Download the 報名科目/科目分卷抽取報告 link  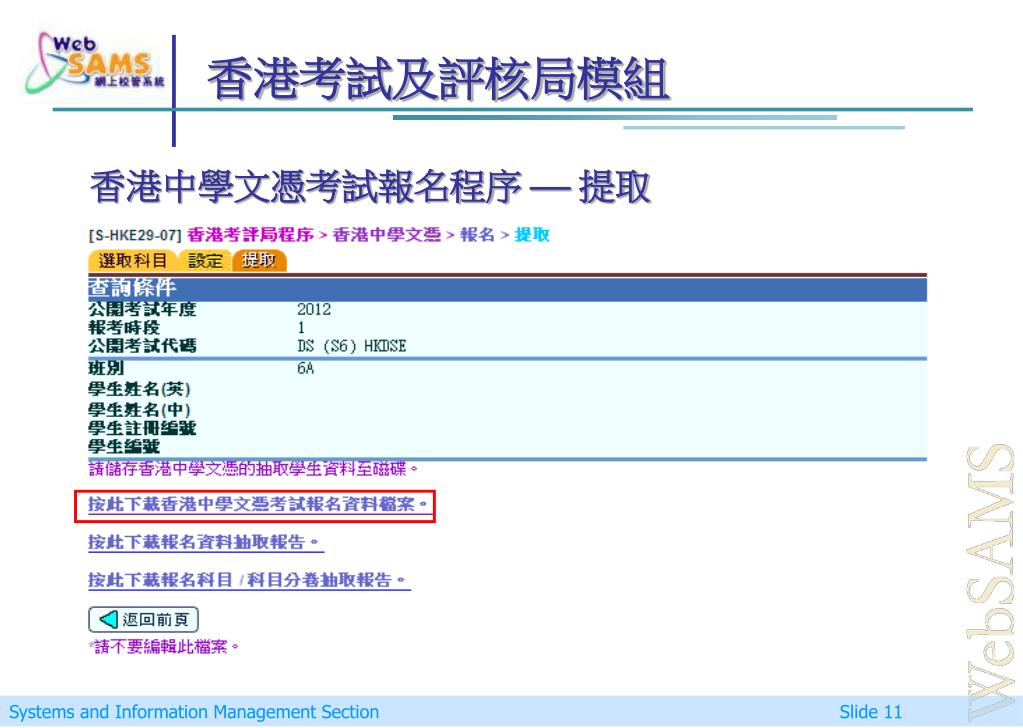point(247,580)
